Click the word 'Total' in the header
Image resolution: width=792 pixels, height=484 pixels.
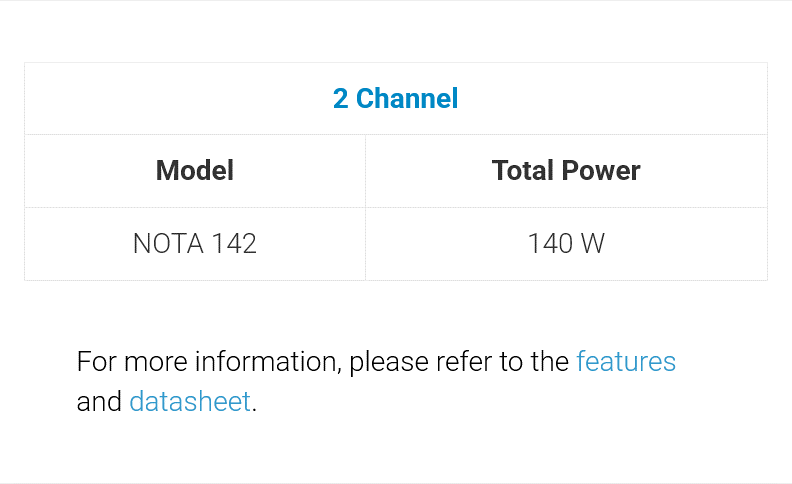coord(523,171)
